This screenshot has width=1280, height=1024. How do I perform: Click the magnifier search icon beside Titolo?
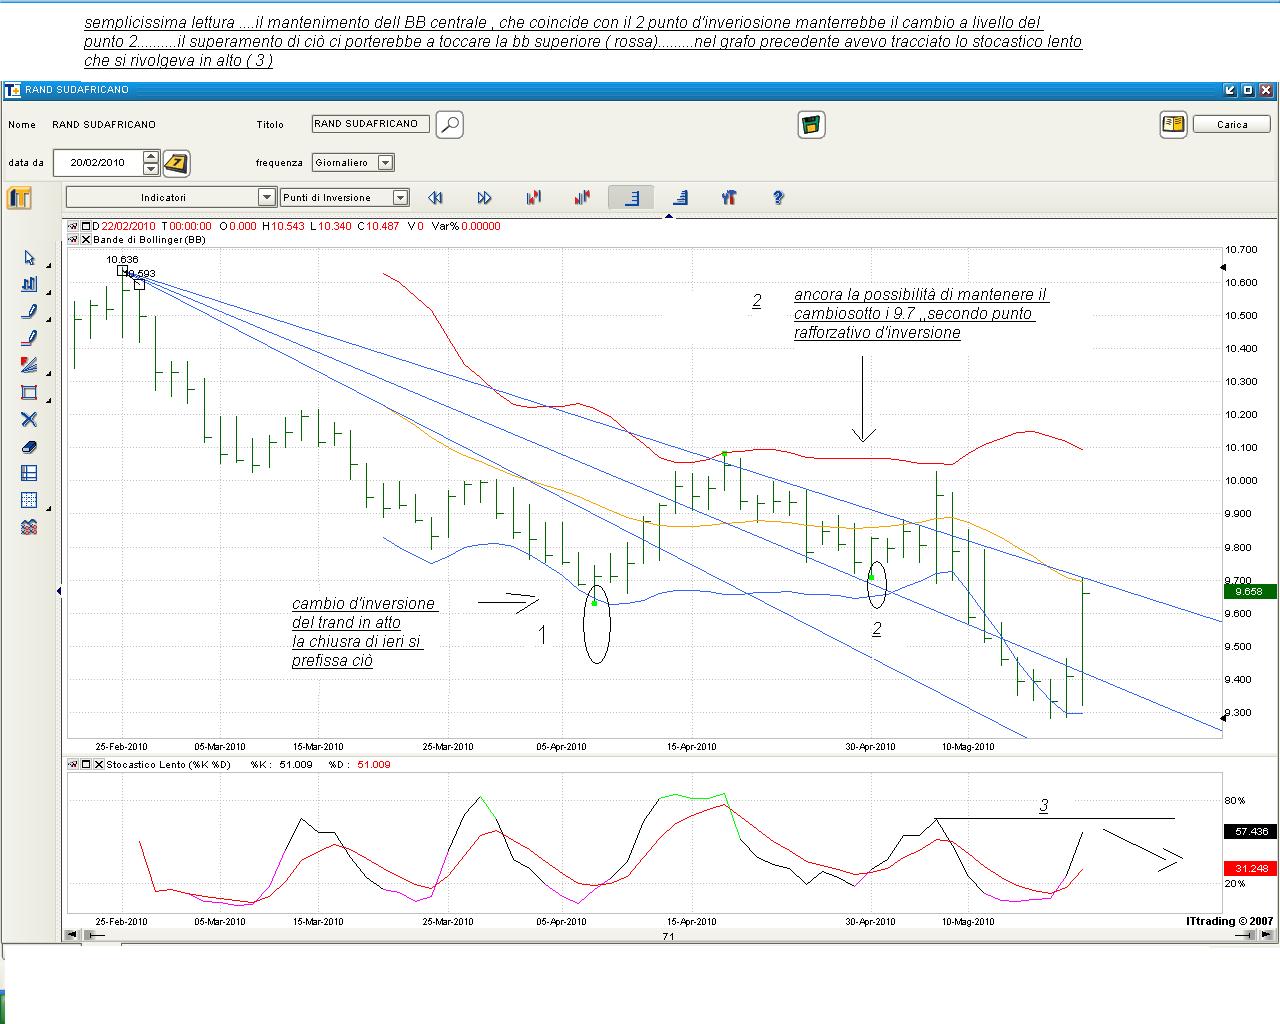(x=450, y=125)
